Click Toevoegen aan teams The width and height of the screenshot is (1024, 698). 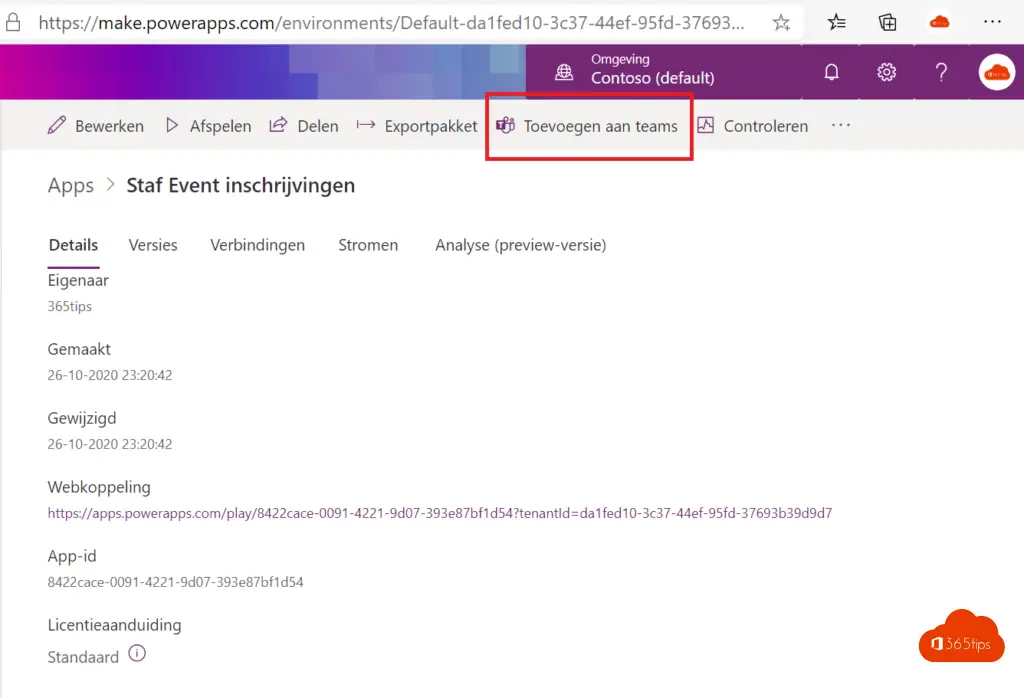point(587,125)
